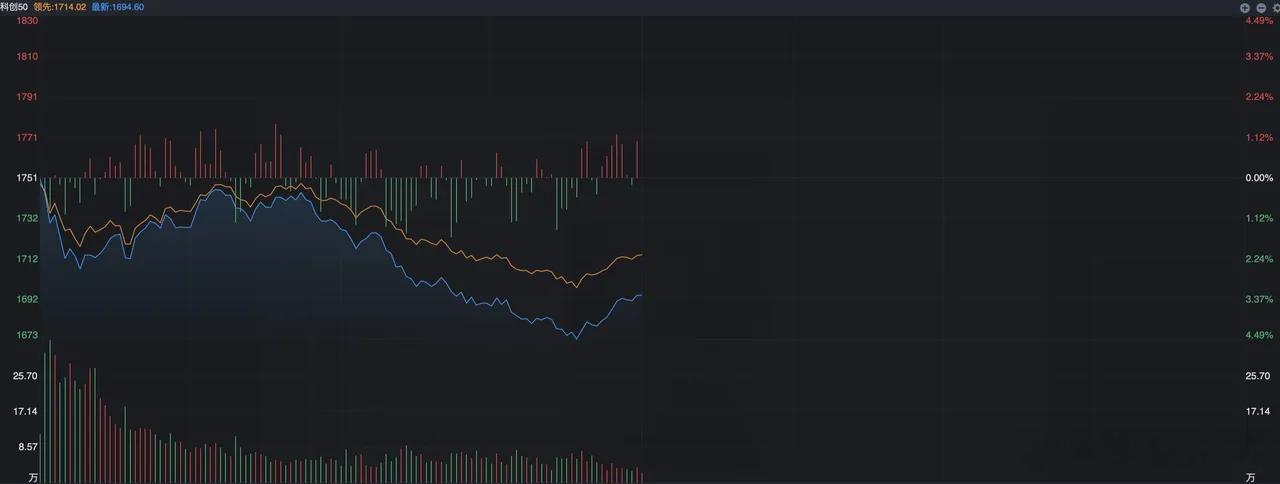Viewport: 1280px width, 484px height.
Task: Open chart settings gear icon
Action: (1276, 7)
